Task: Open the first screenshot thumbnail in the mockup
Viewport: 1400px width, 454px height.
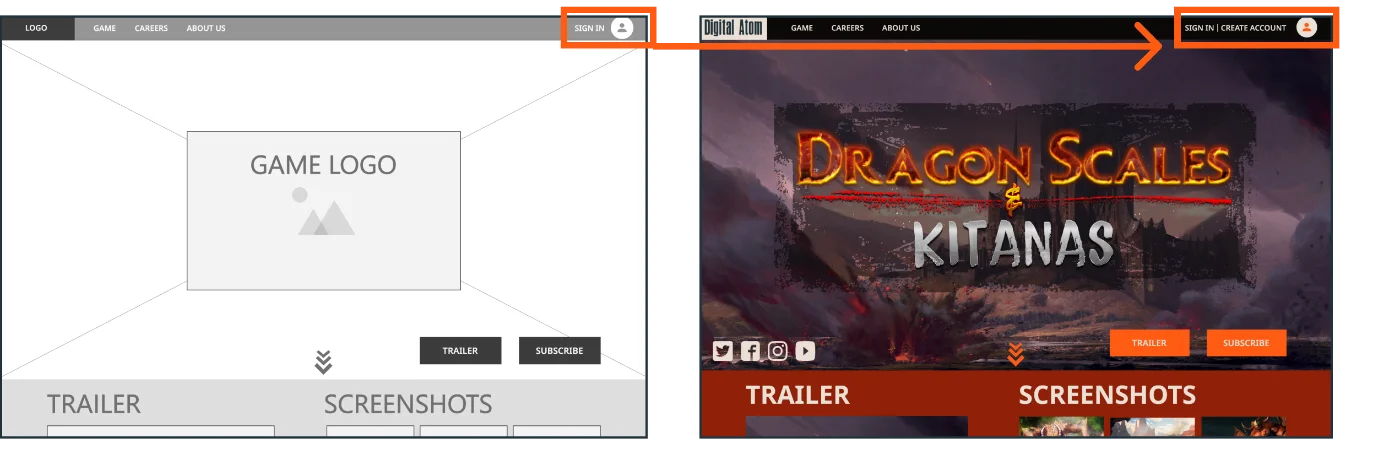Action: coord(1060,427)
